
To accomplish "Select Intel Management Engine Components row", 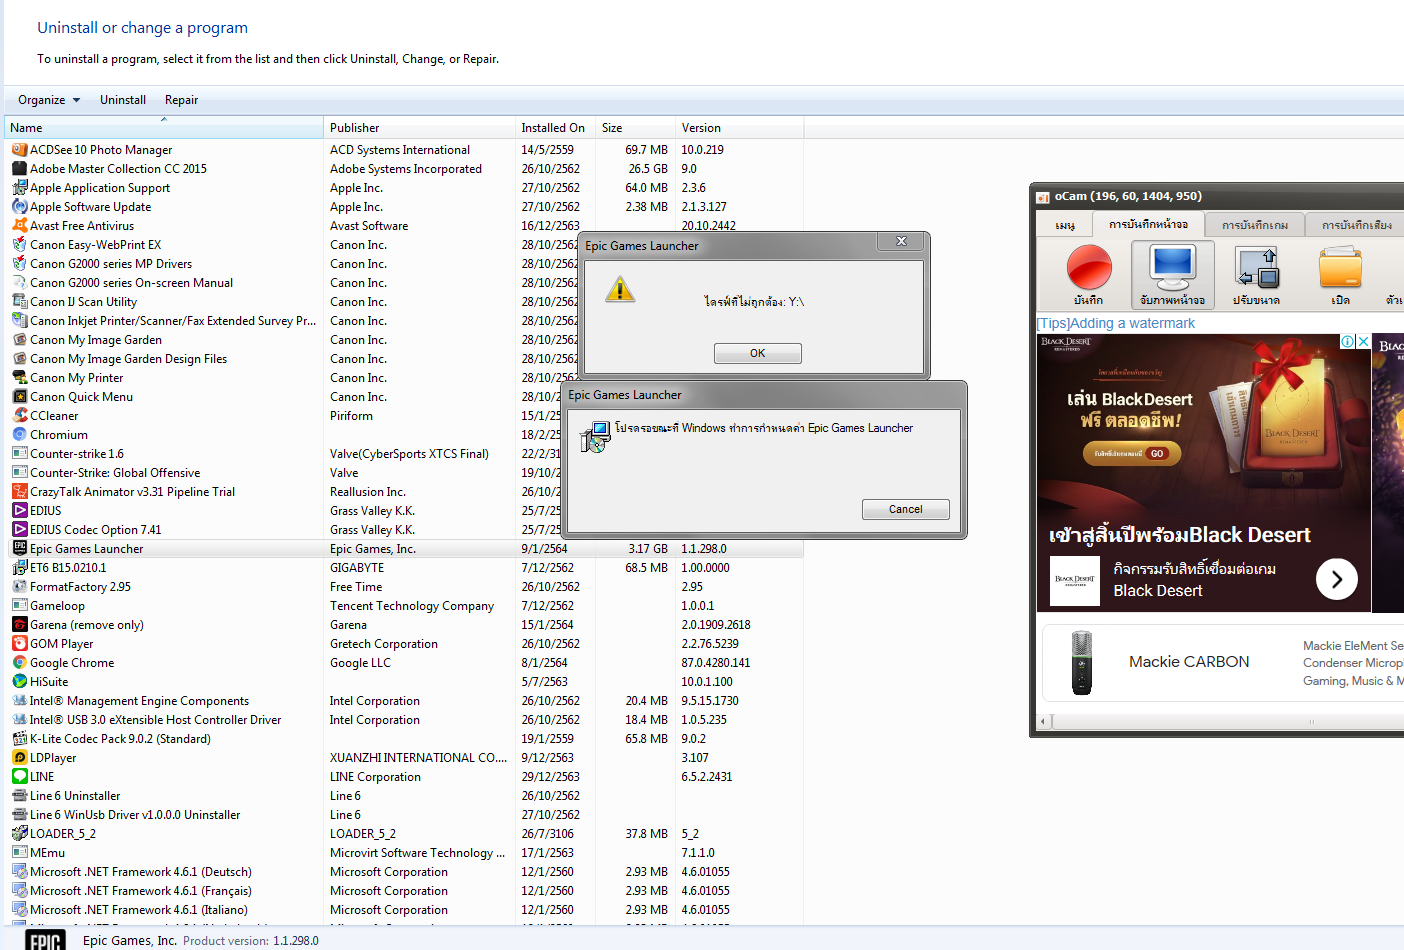I will pyautogui.click(x=405, y=701).
